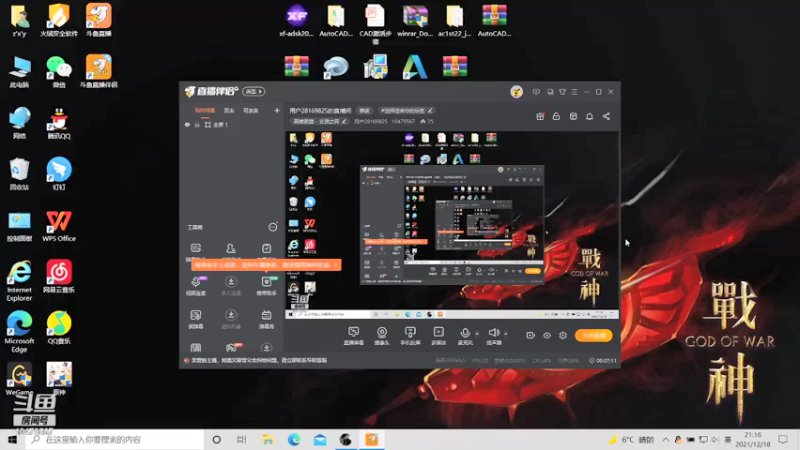800x450 pixels.
Task: Open the greyed-out download tool in middle row
Action: pos(231,285)
